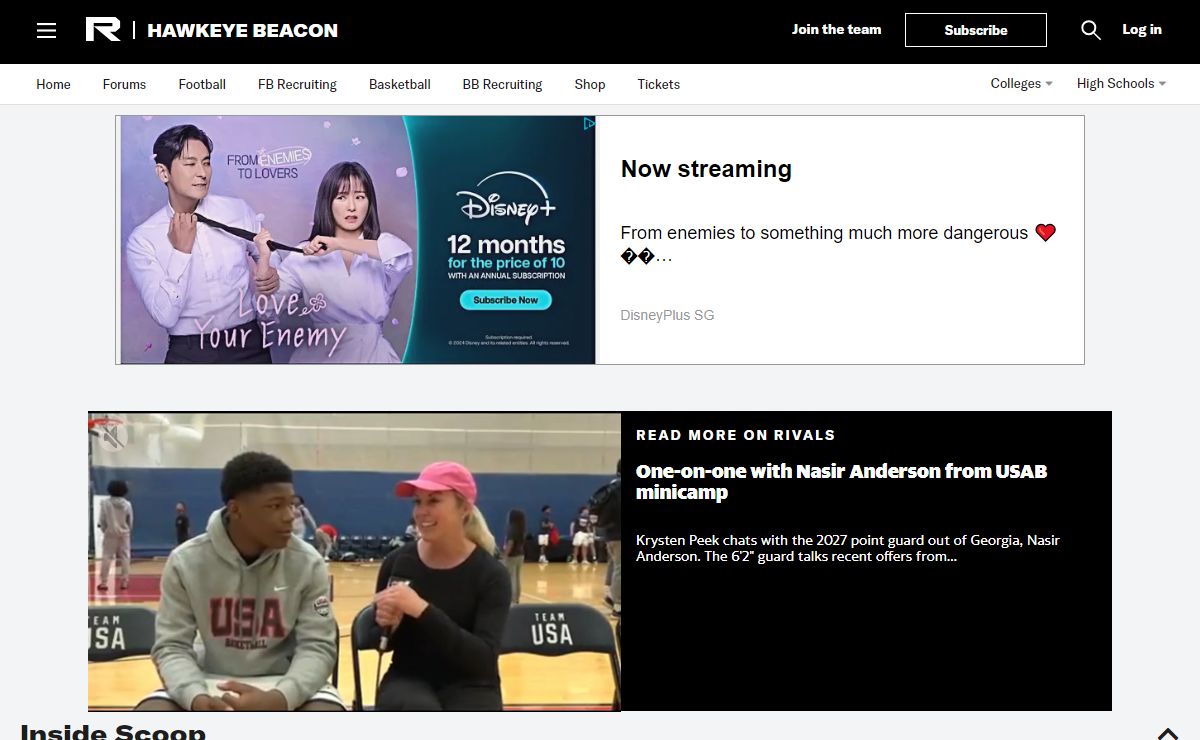1200x740 pixels.
Task: Click Join the team link
Action: 836,30
